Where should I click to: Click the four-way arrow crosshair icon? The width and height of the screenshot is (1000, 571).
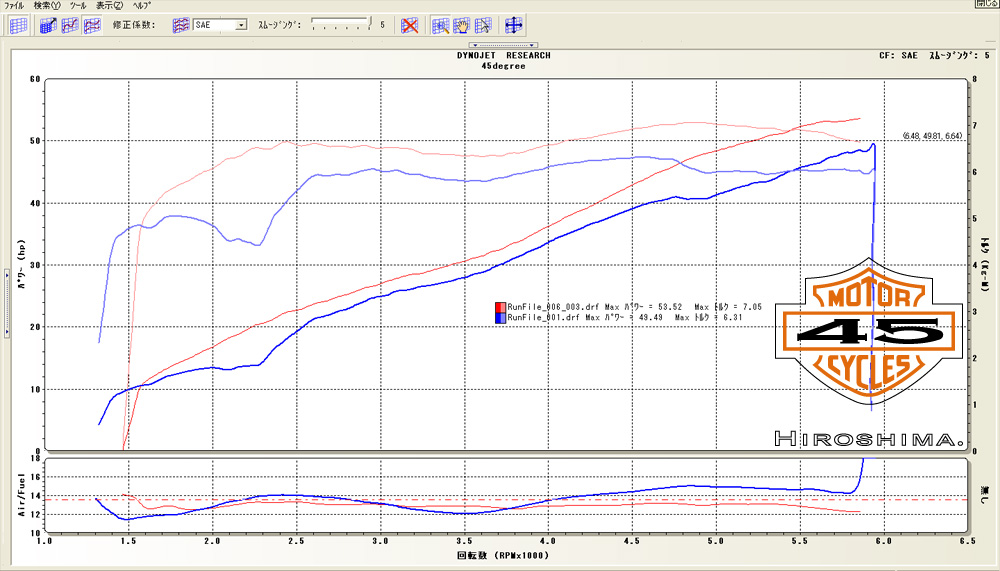[x=515, y=25]
